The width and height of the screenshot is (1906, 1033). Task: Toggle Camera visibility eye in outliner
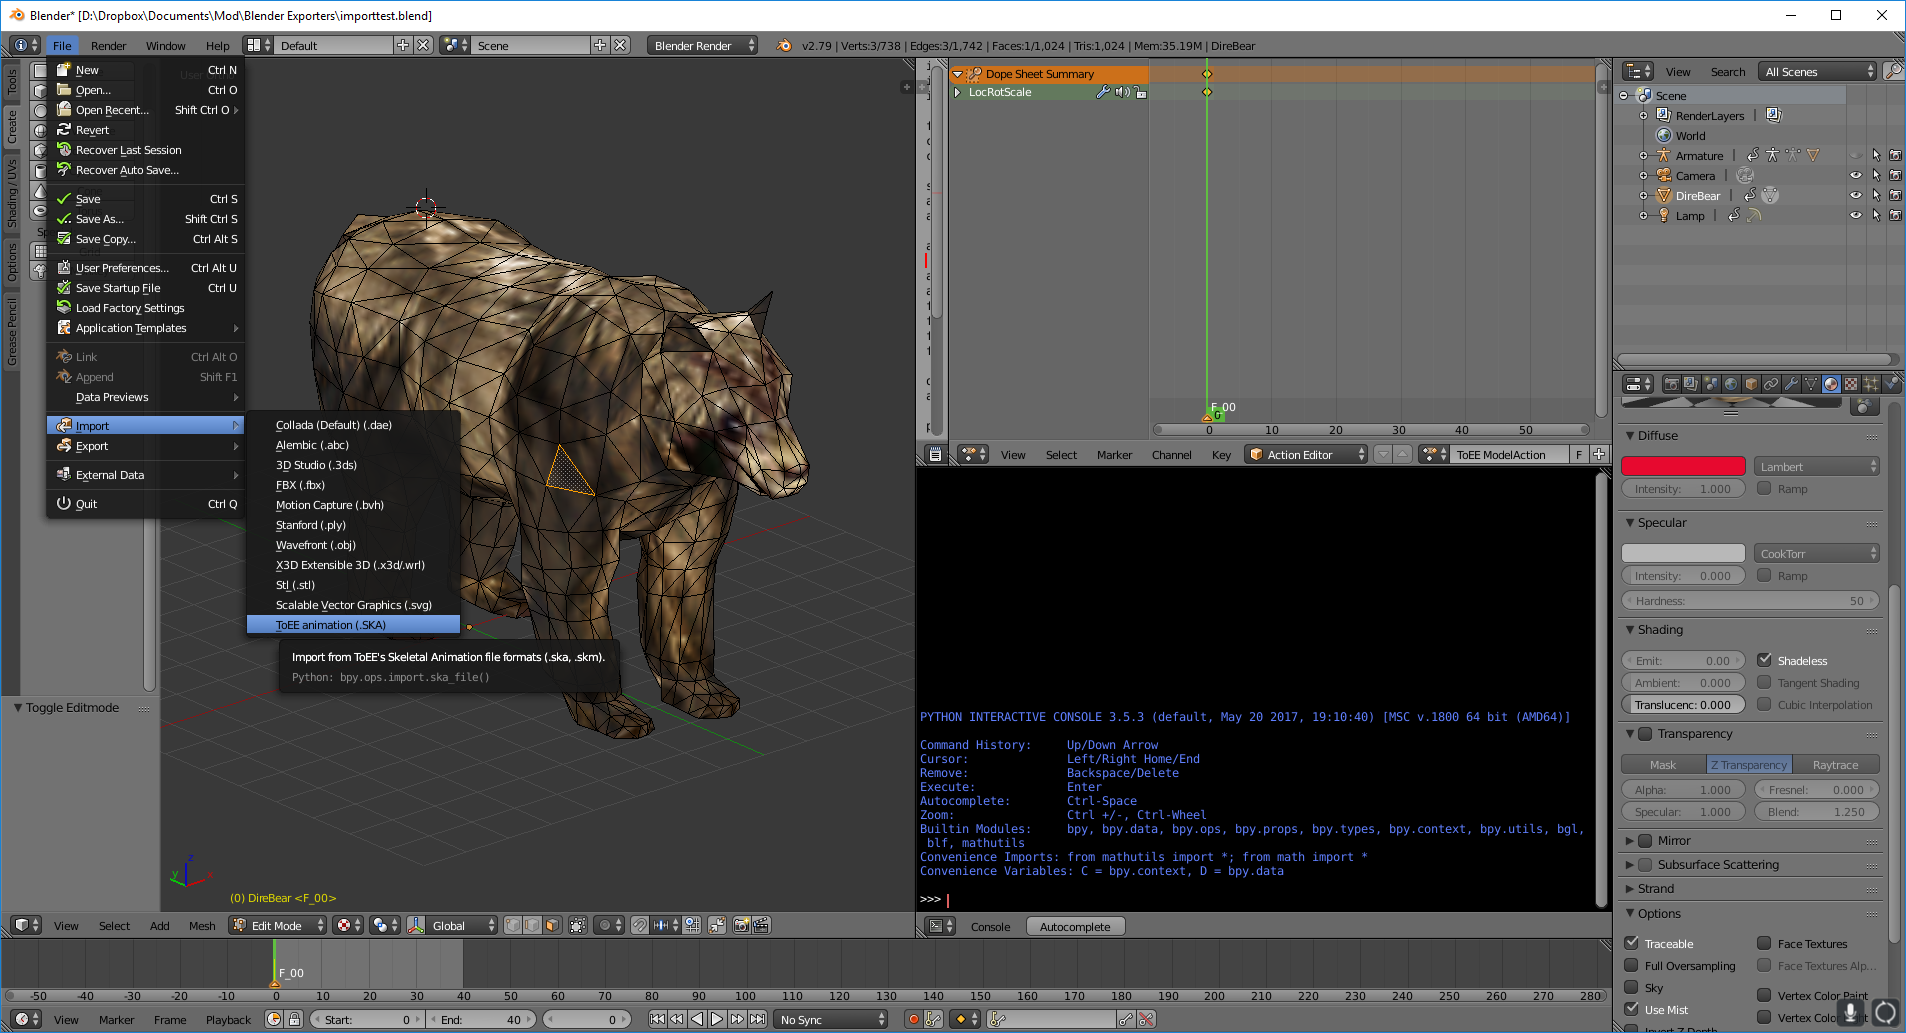(1856, 175)
